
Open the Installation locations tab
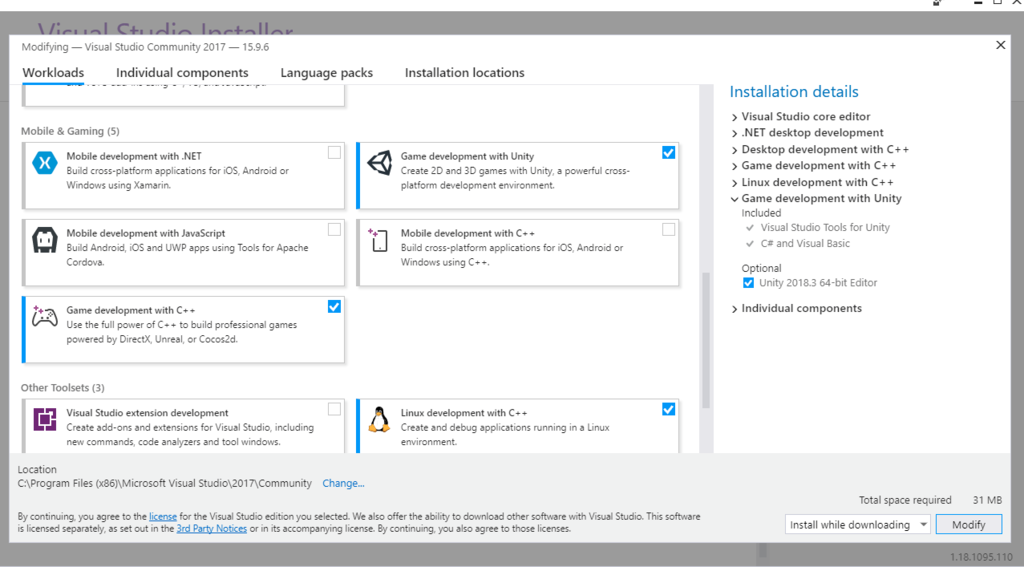pos(464,73)
